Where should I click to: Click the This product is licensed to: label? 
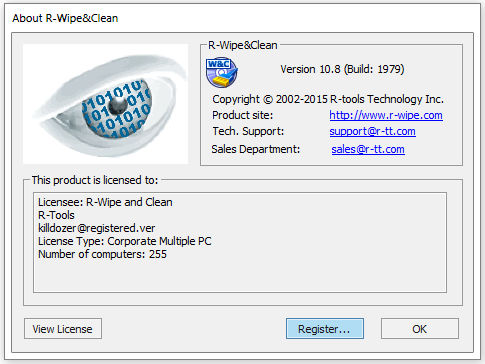(95, 180)
